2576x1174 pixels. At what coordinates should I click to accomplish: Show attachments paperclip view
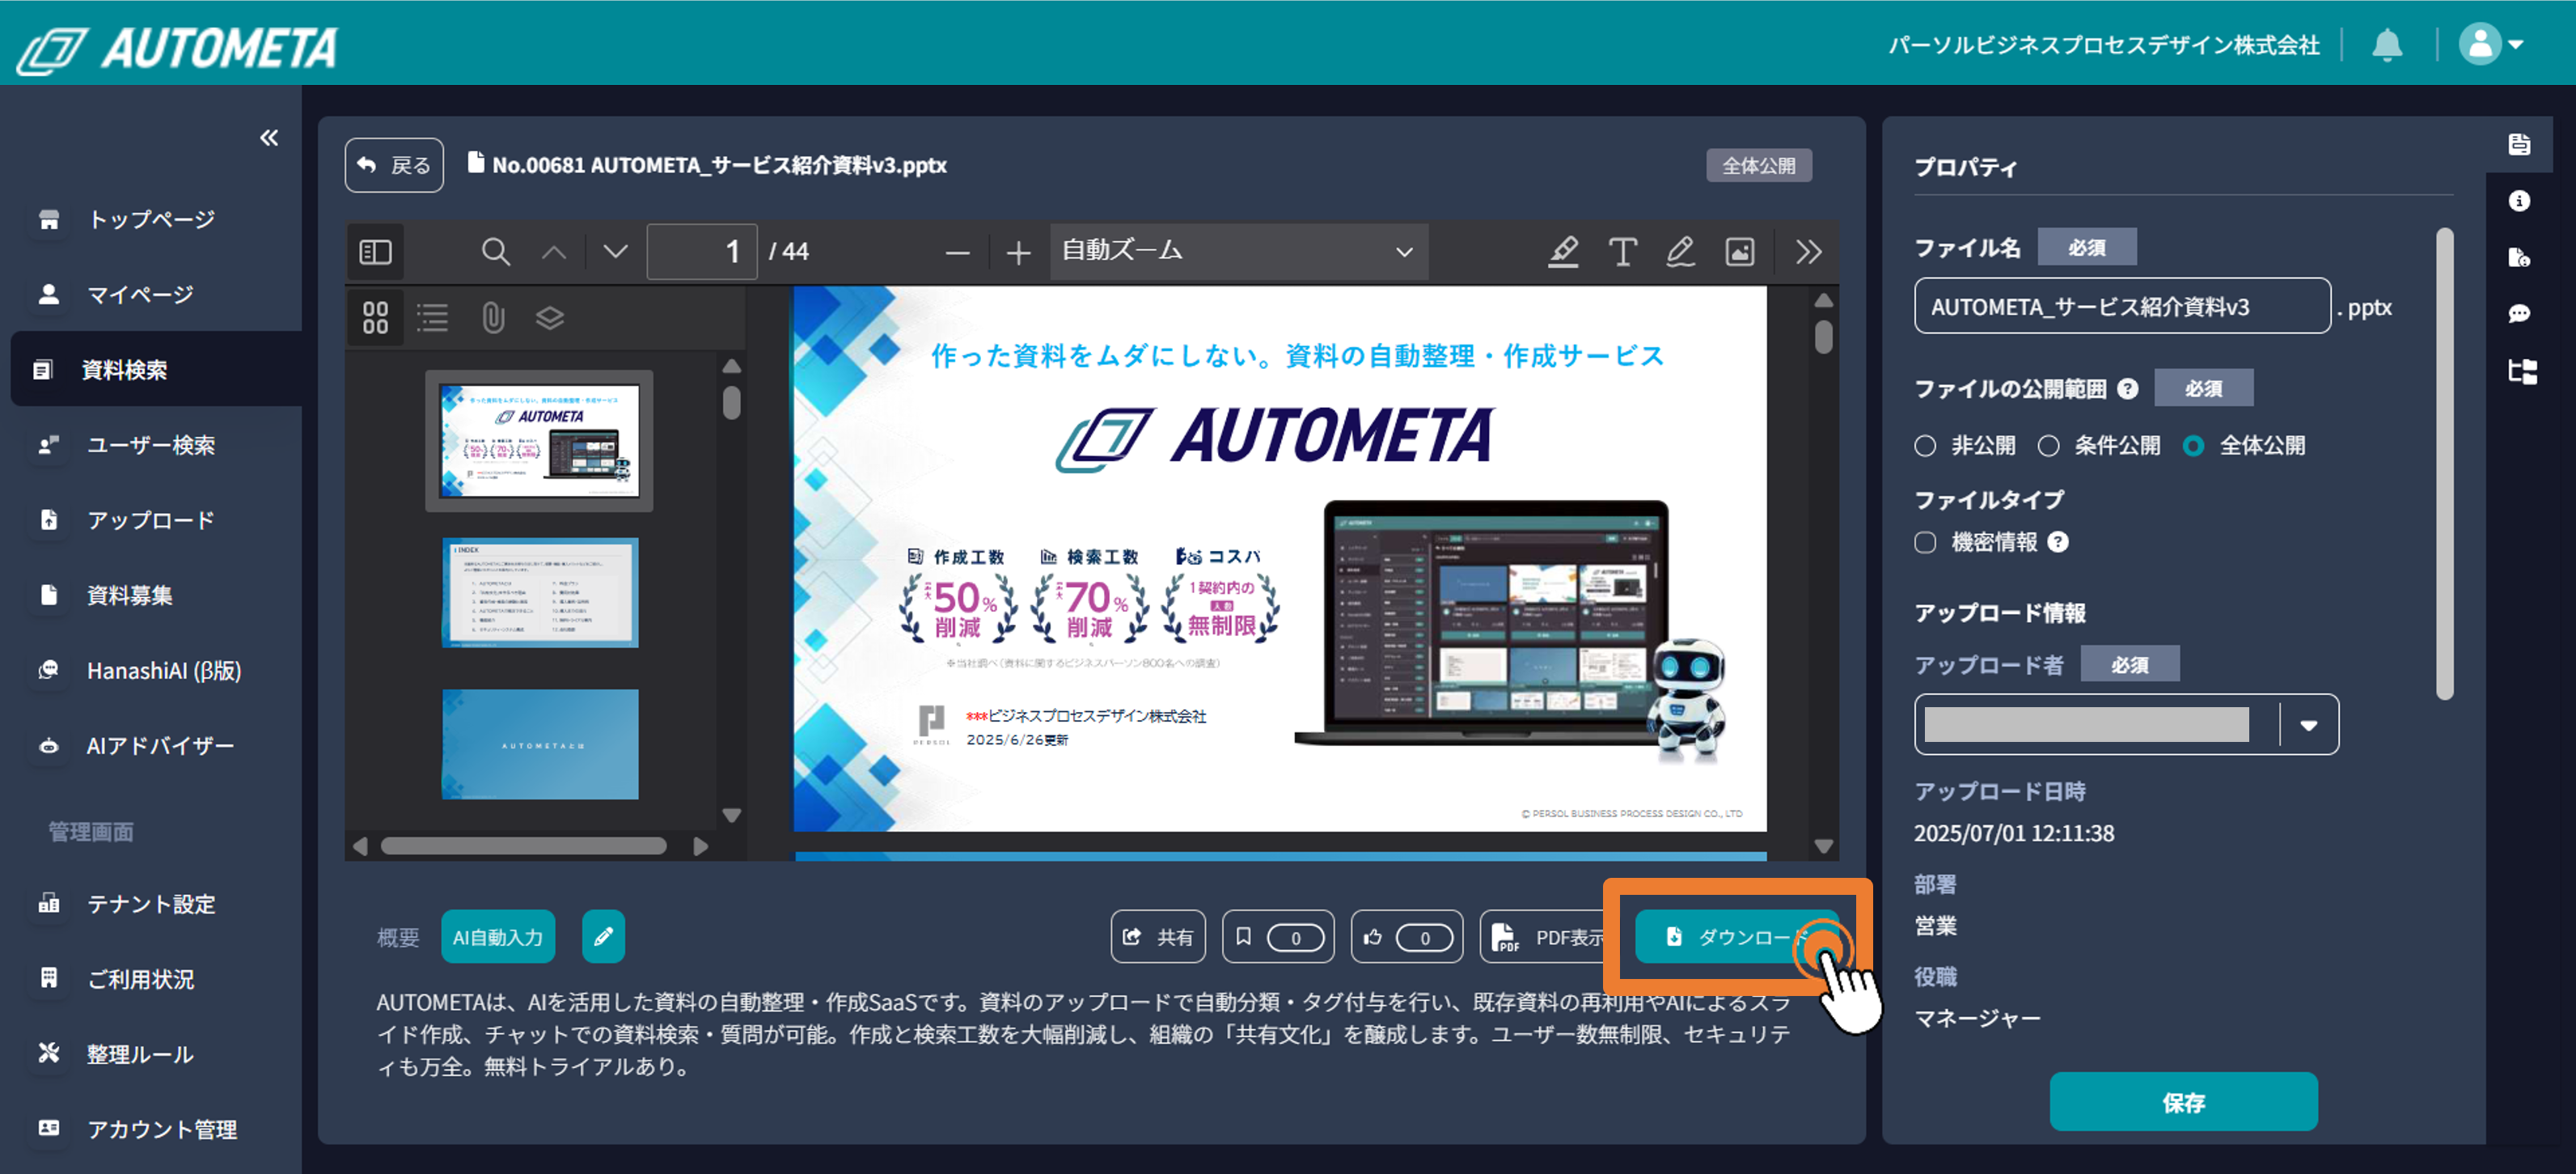coord(493,318)
